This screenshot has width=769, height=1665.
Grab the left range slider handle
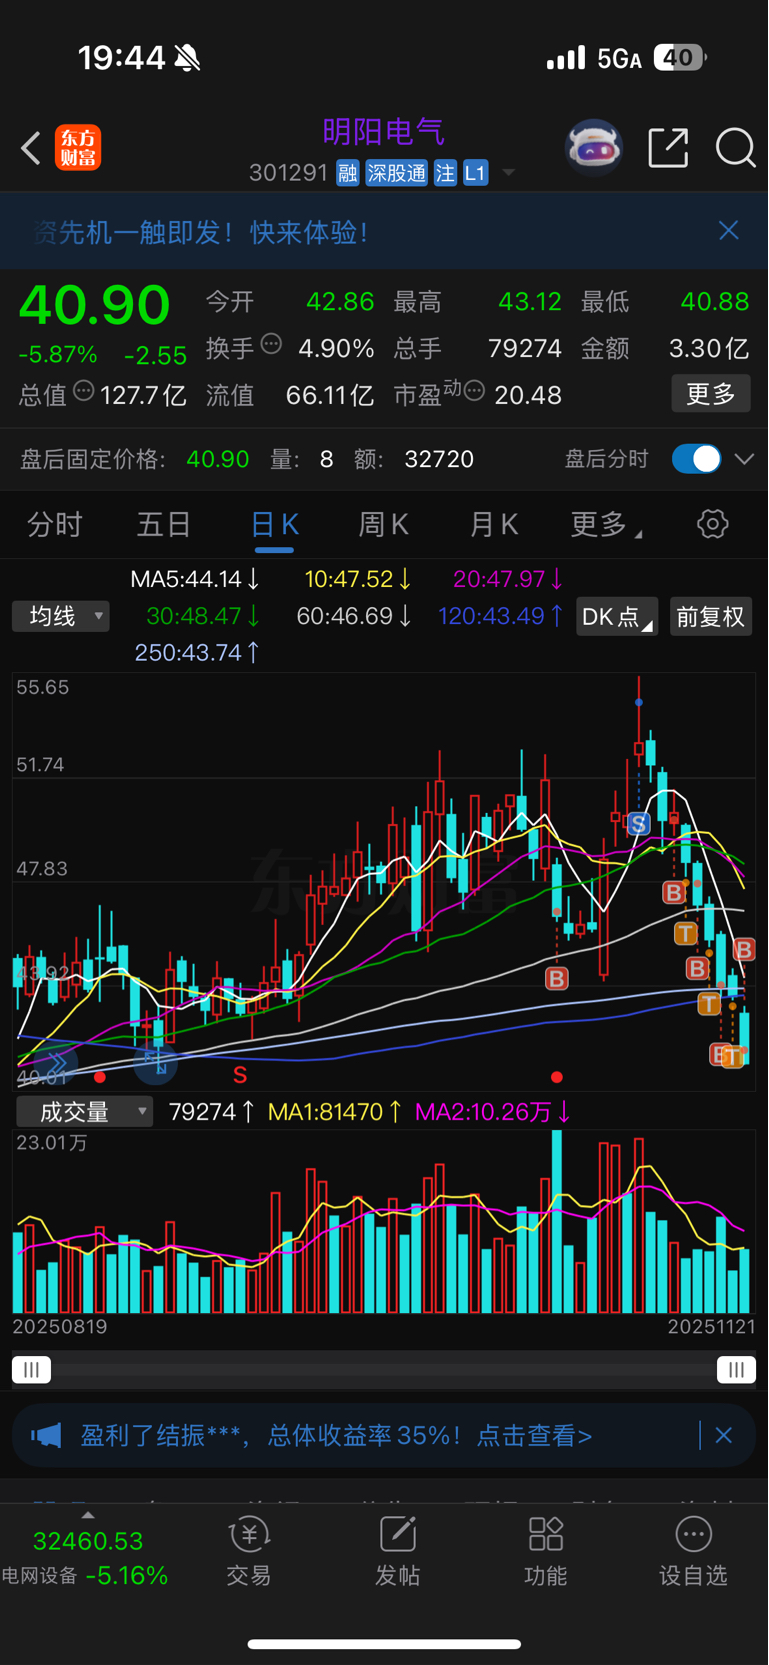pos(31,1370)
